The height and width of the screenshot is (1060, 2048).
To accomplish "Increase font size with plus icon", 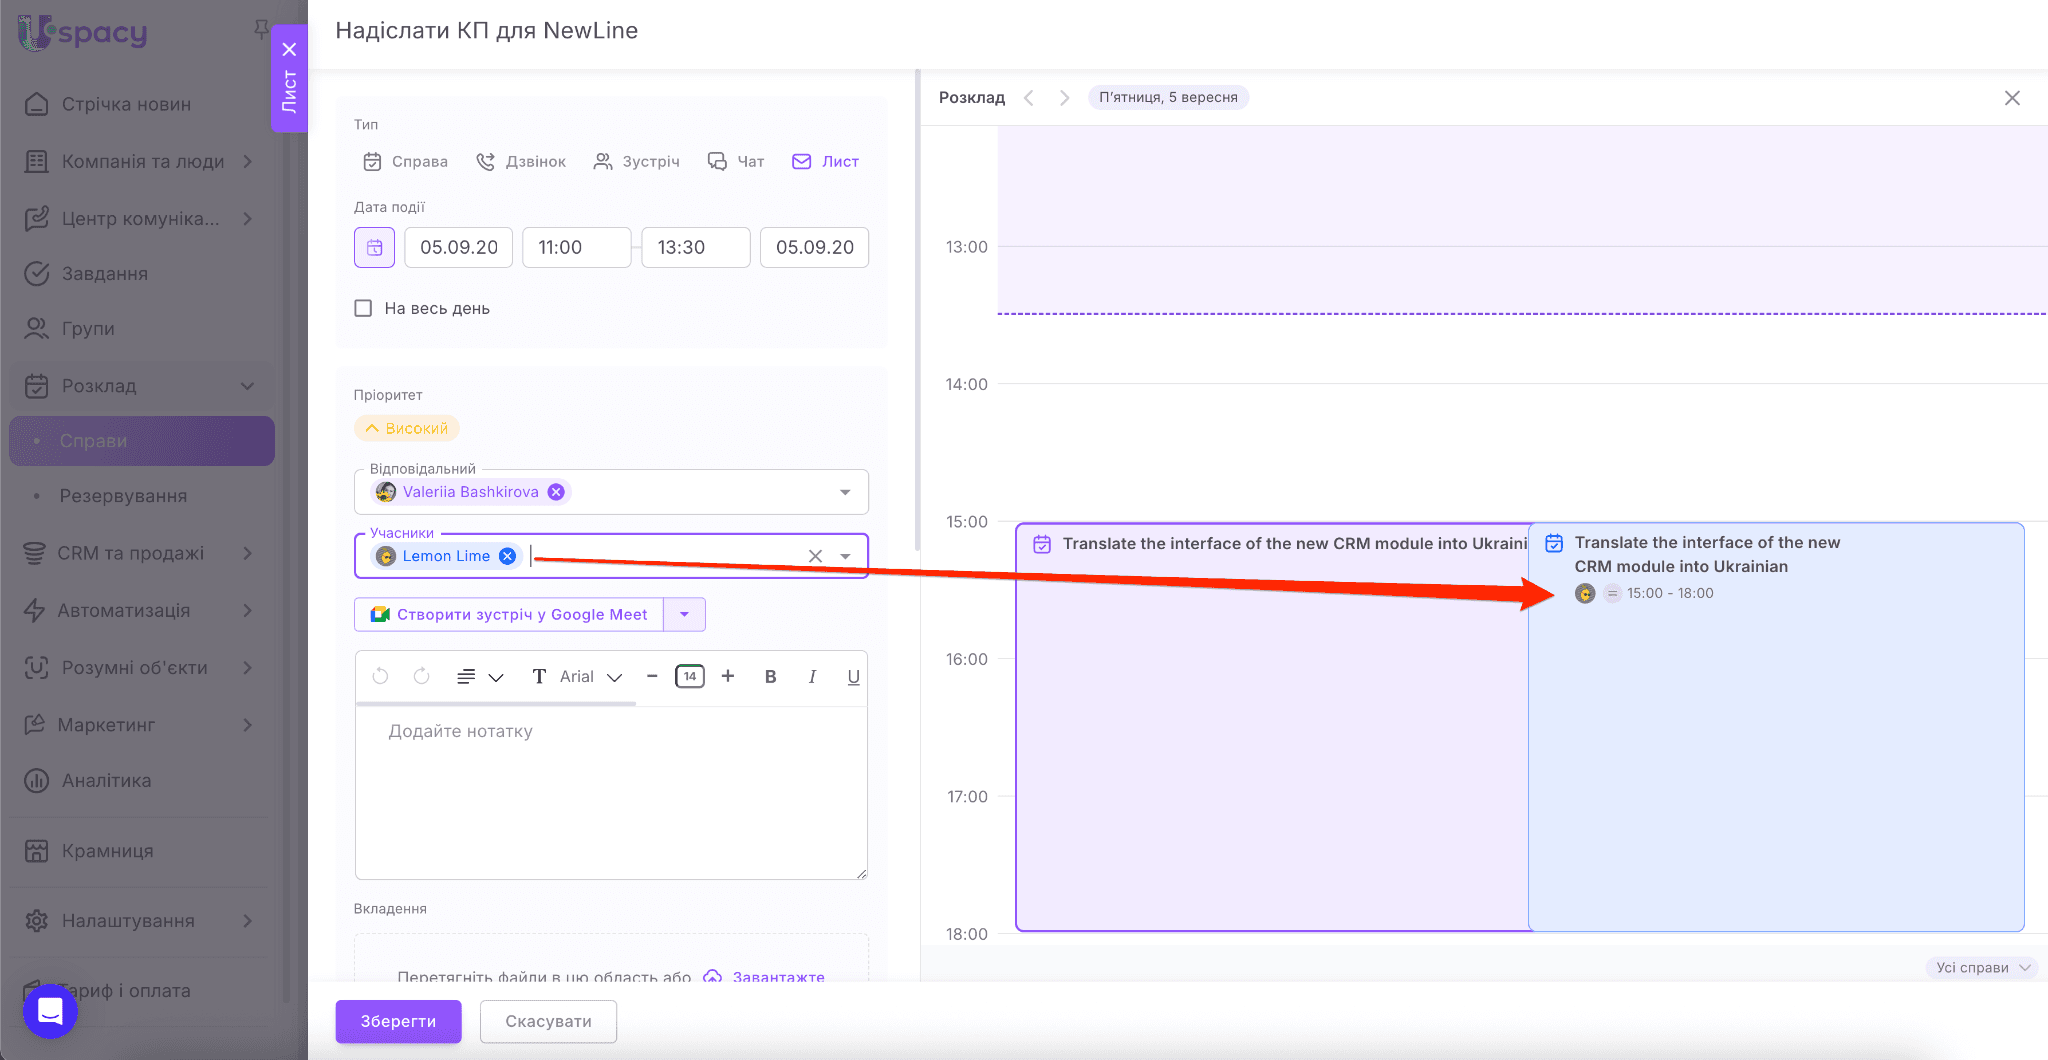I will [x=728, y=676].
